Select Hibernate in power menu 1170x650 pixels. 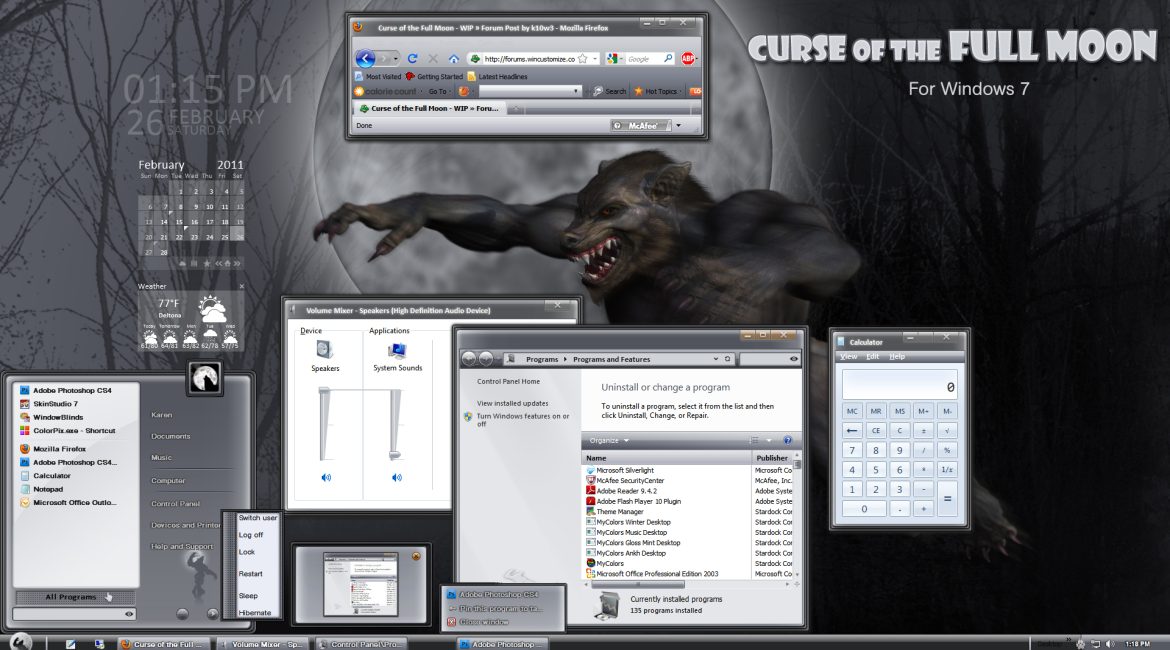pyautogui.click(x=254, y=613)
